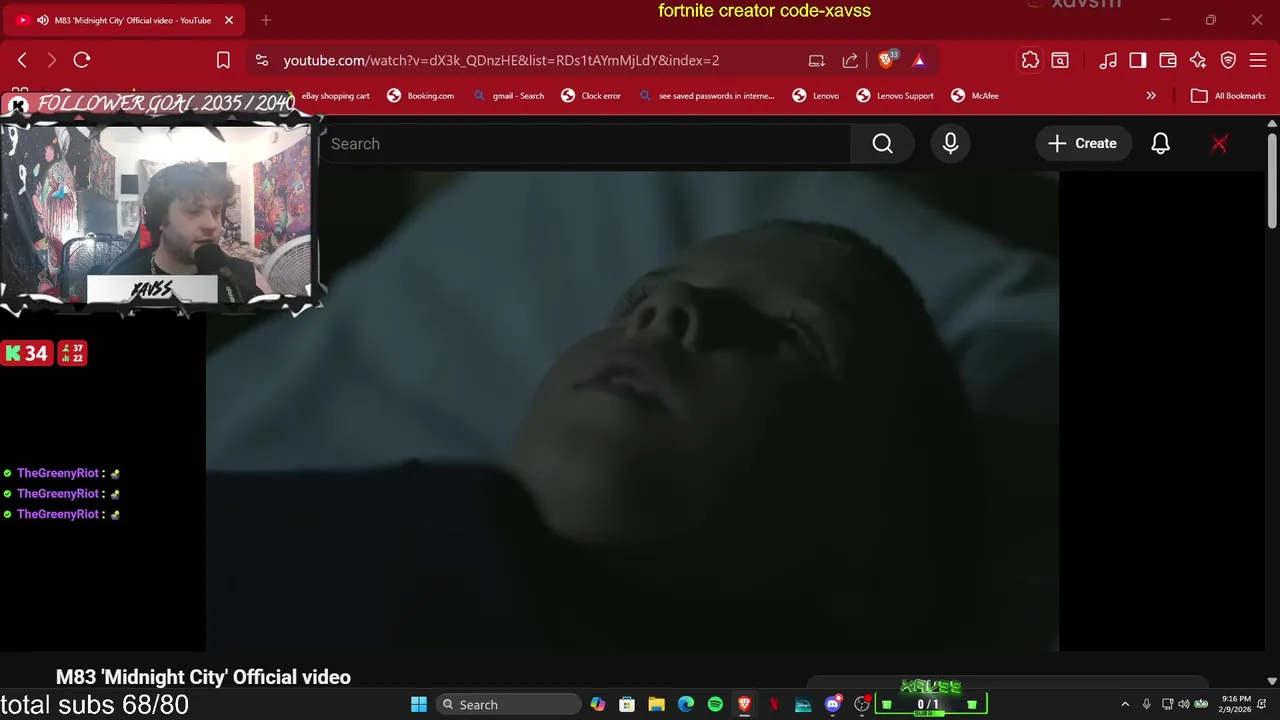
Task: Open the All Bookmarks folder
Action: [1229, 96]
